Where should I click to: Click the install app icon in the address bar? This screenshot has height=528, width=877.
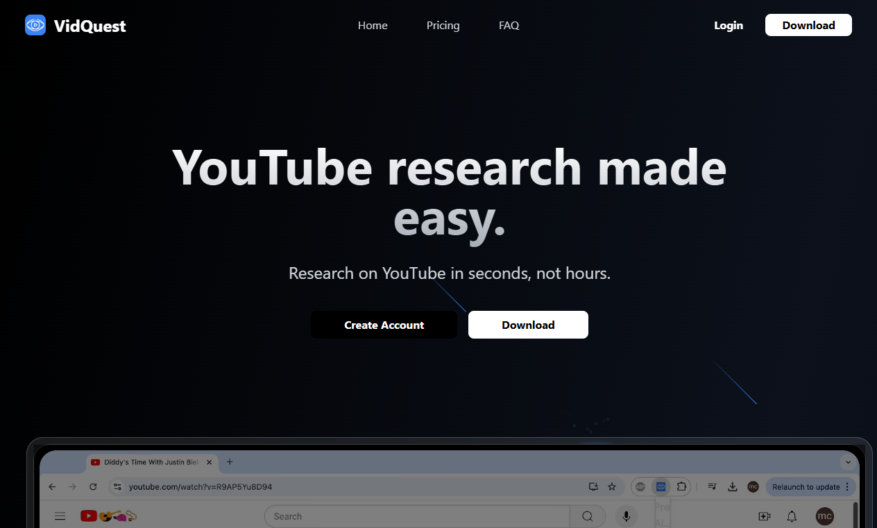593,487
